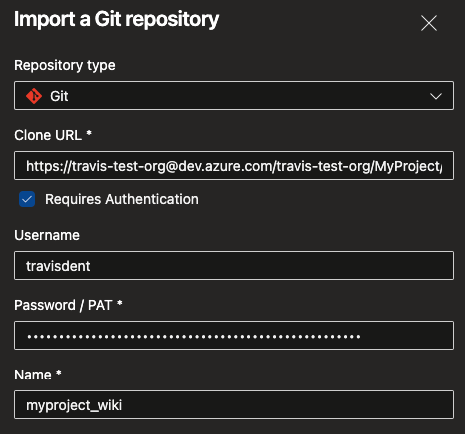Close the Import a Git repository dialog
This screenshot has width=465, height=434.
click(x=429, y=23)
